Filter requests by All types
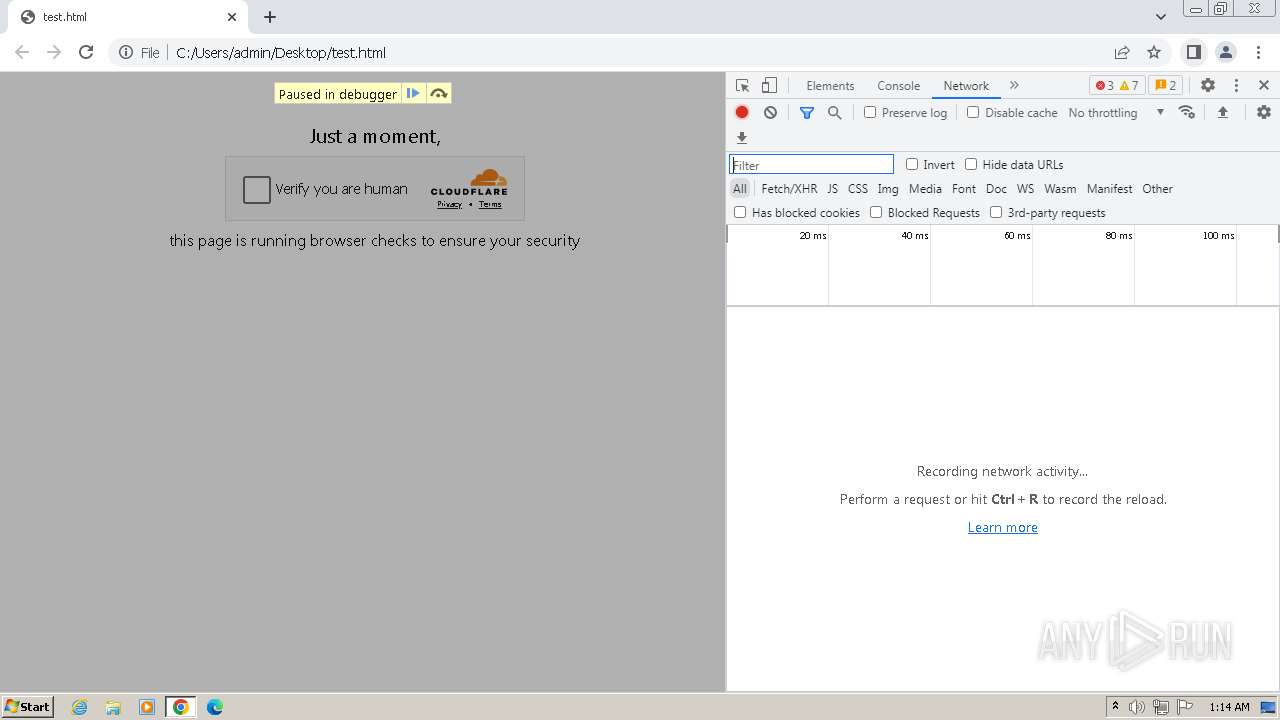Image resolution: width=1280 pixels, height=720 pixels. (x=740, y=188)
